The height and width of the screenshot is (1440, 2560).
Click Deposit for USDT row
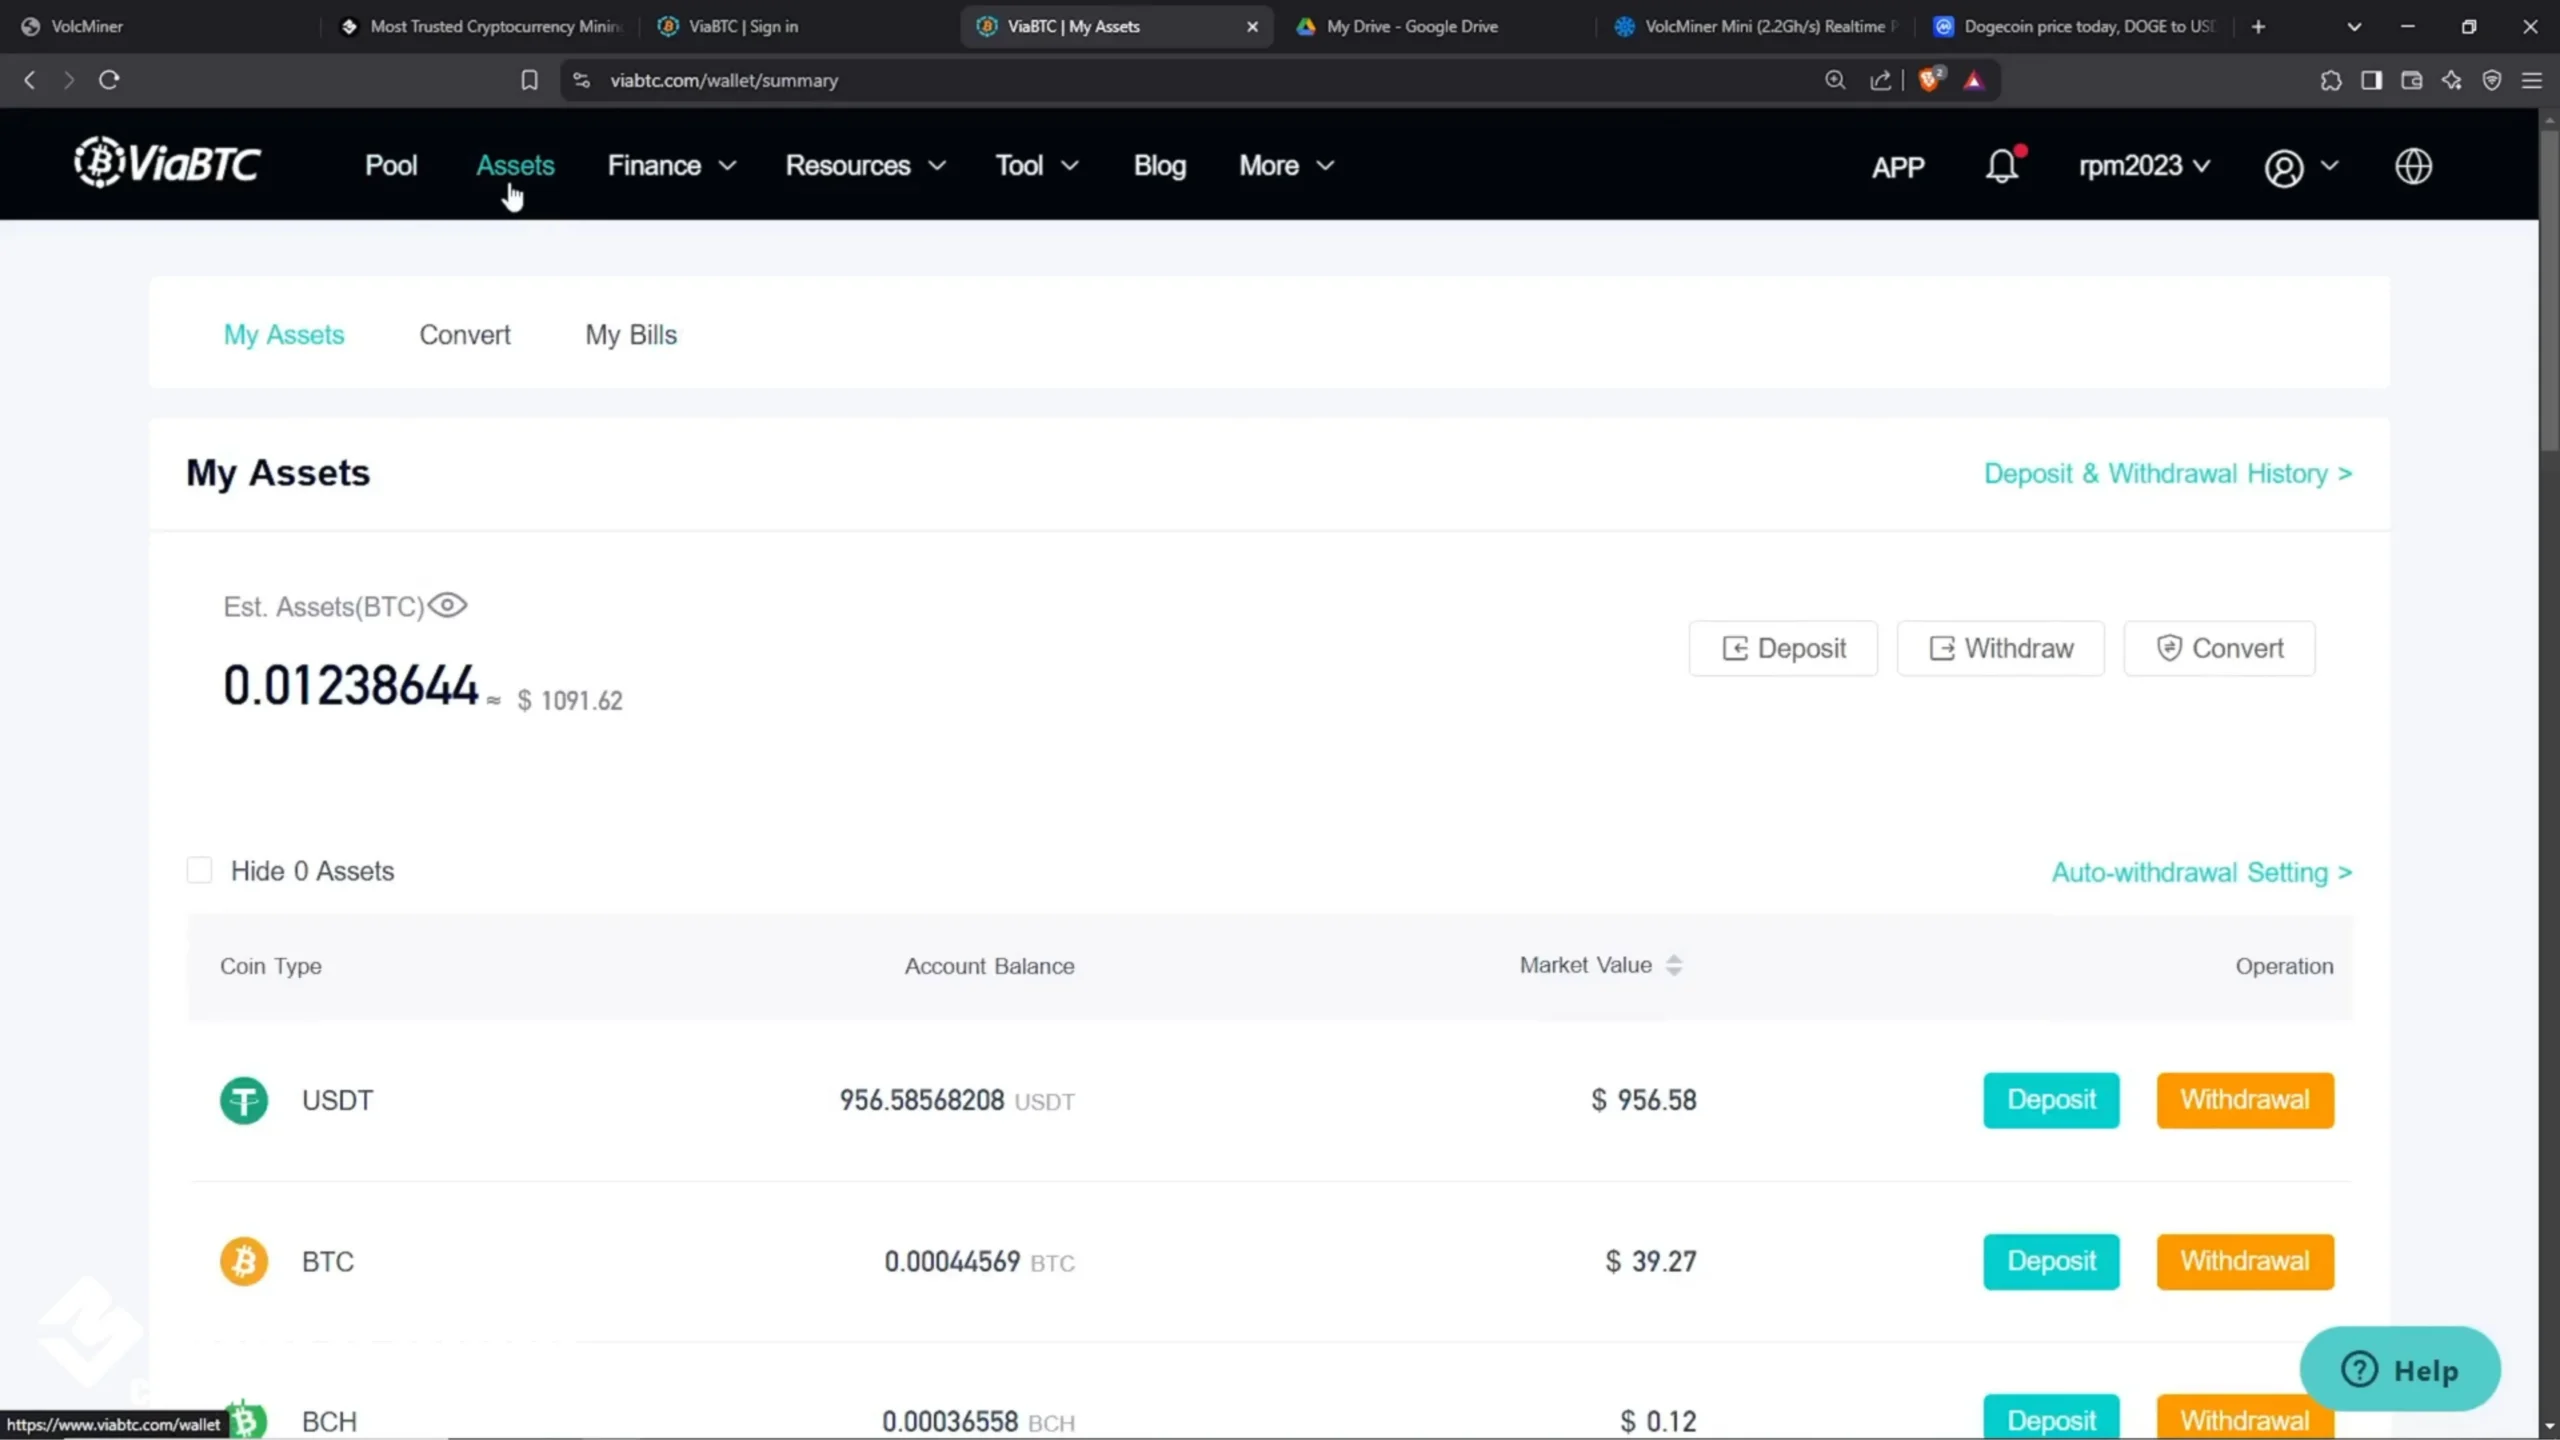(2051, 1100)
